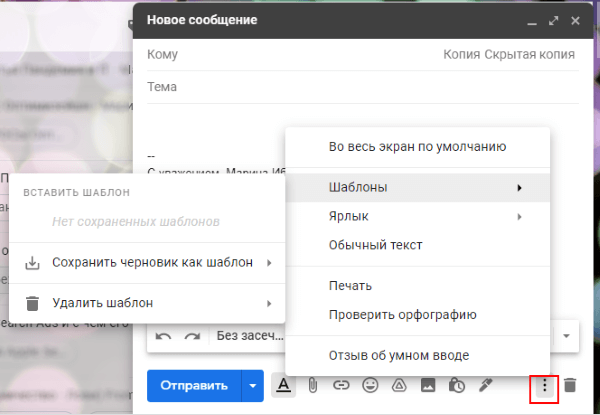
Task: Redo the action in formatting toolbar
Action: (x=192, y=336)
